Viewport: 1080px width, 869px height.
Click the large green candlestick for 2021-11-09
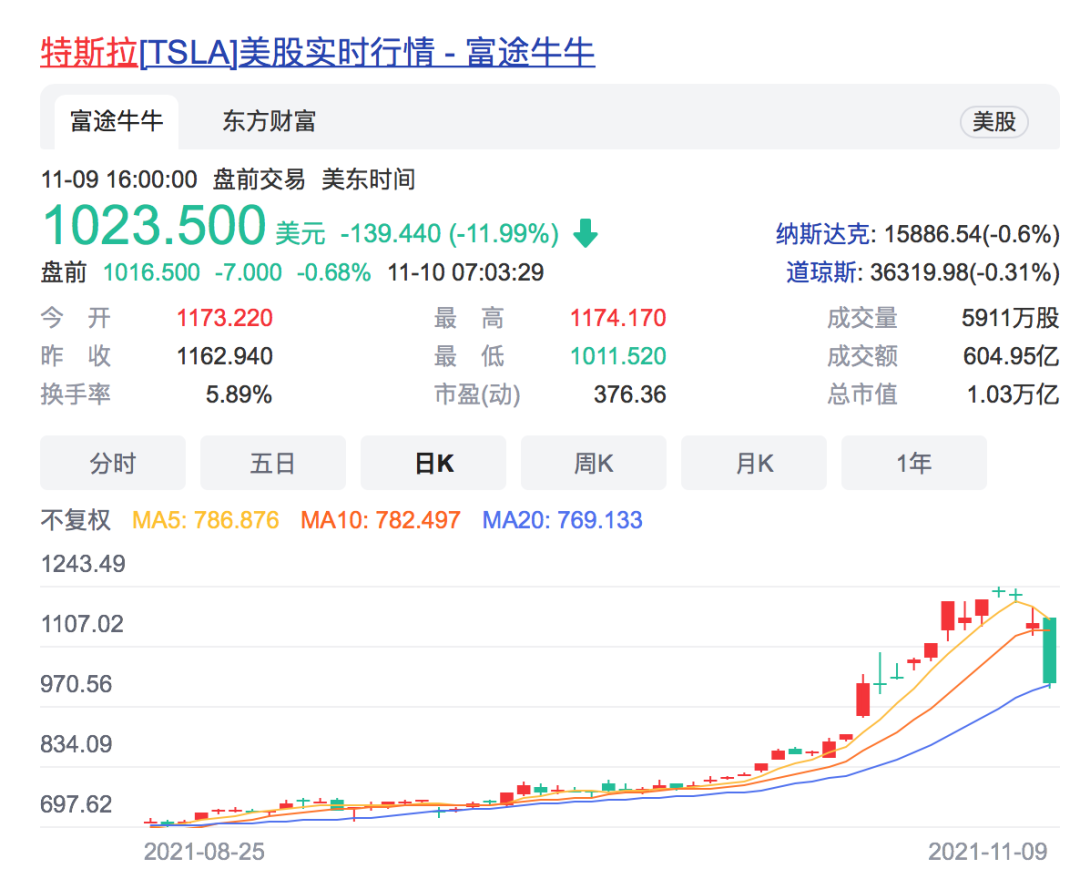click(1050, 650)
